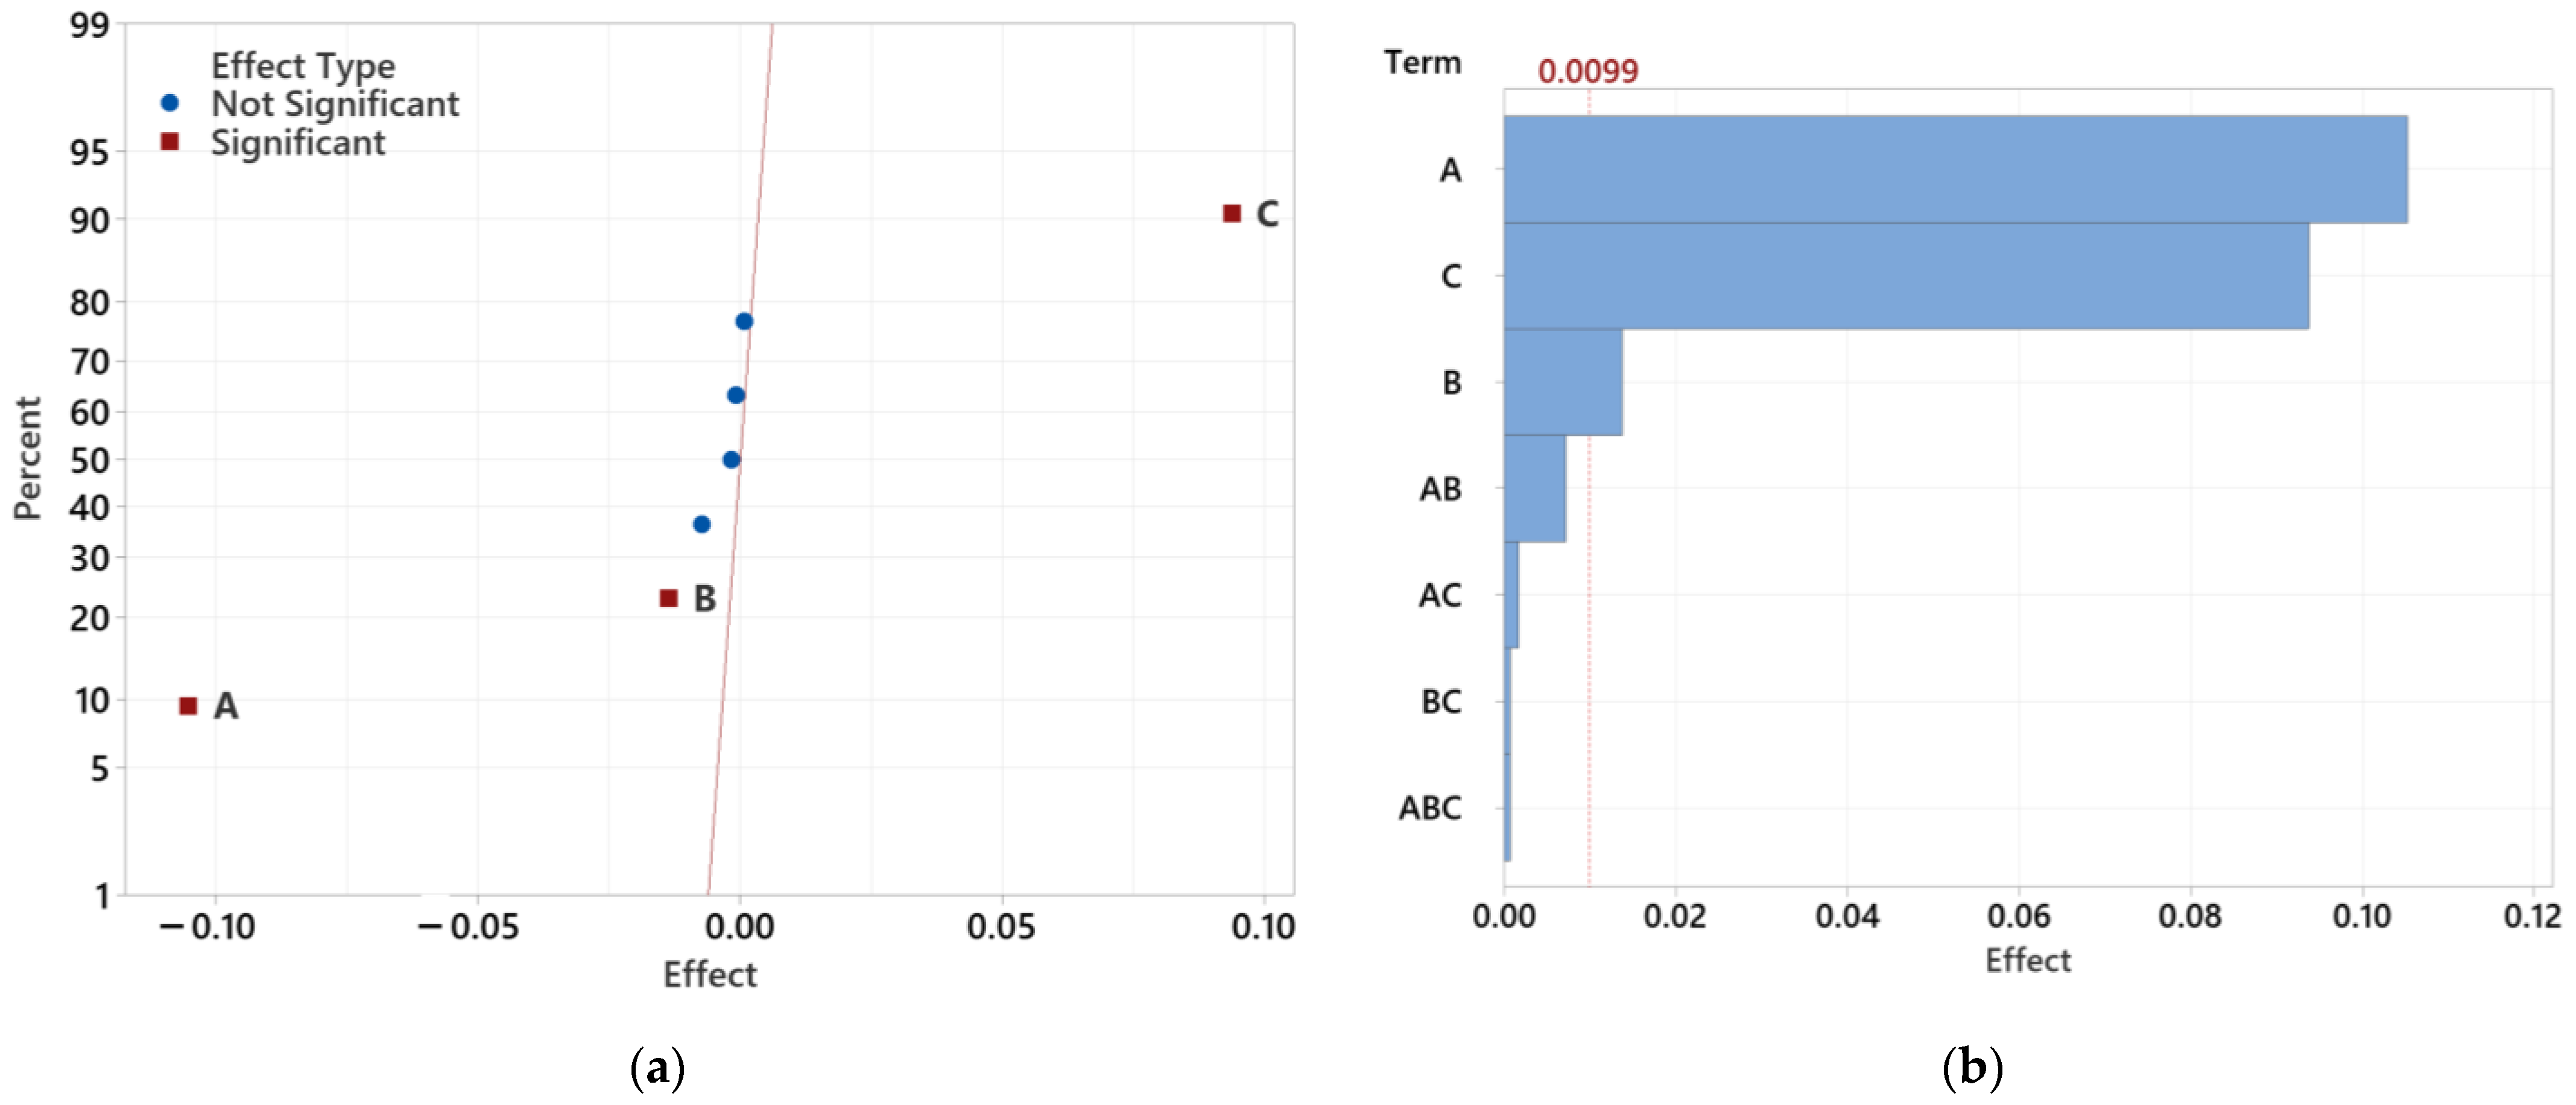This screenshot has height=1105, width=2576.
Task: Select the blue data point at 50 percent
Action: [x=731, y=460]
